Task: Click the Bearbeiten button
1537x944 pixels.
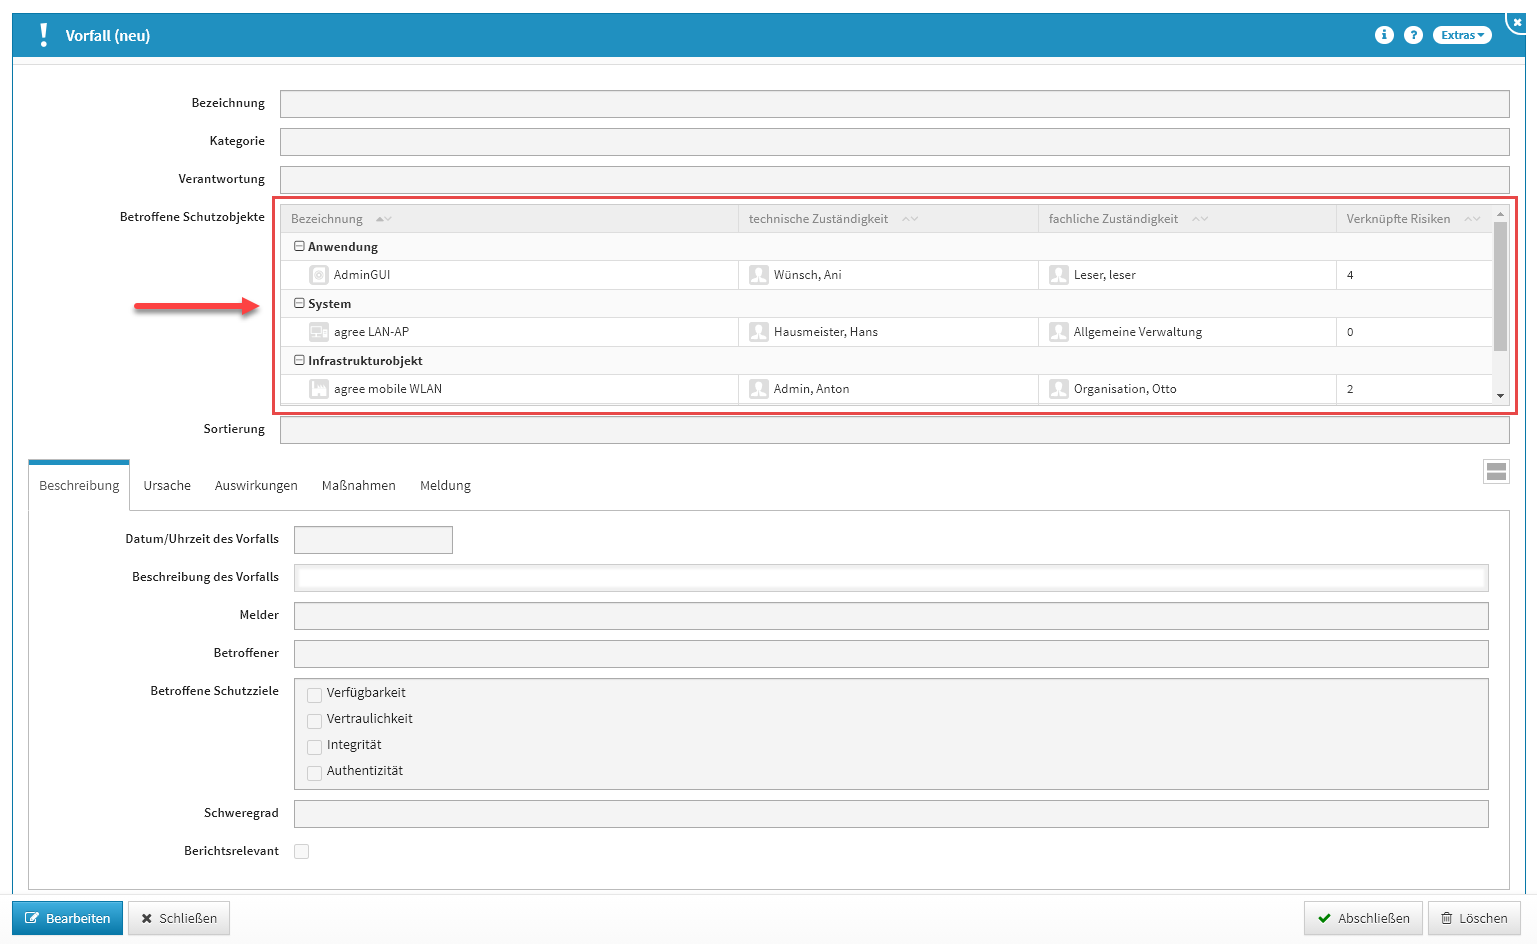Action: (67, 918)
